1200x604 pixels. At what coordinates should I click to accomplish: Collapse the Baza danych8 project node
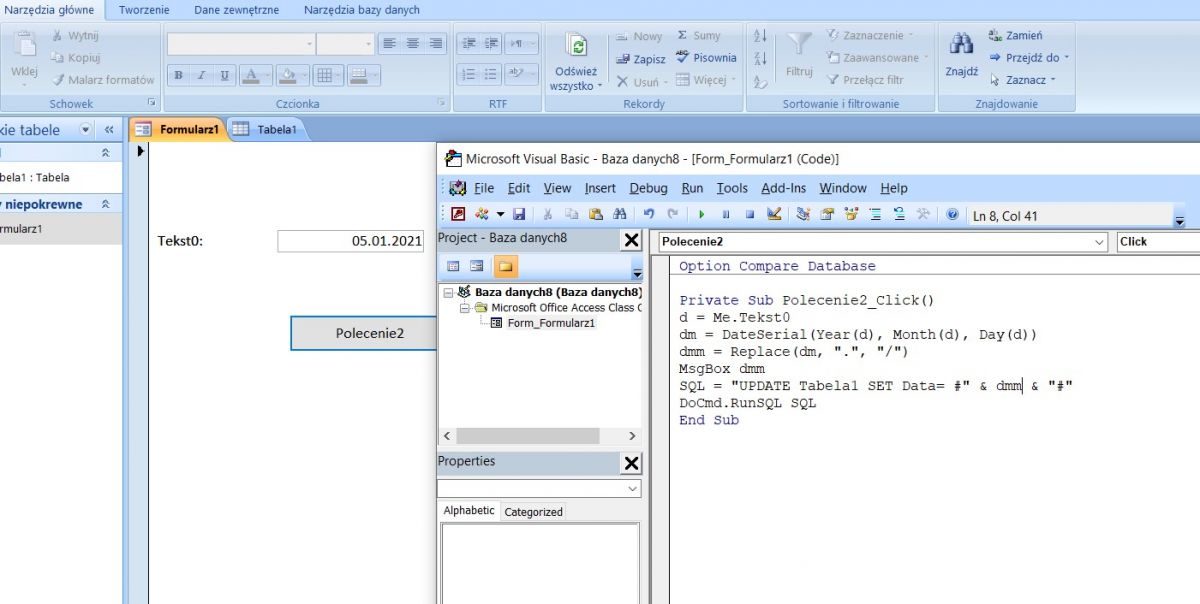pos(448,293)
